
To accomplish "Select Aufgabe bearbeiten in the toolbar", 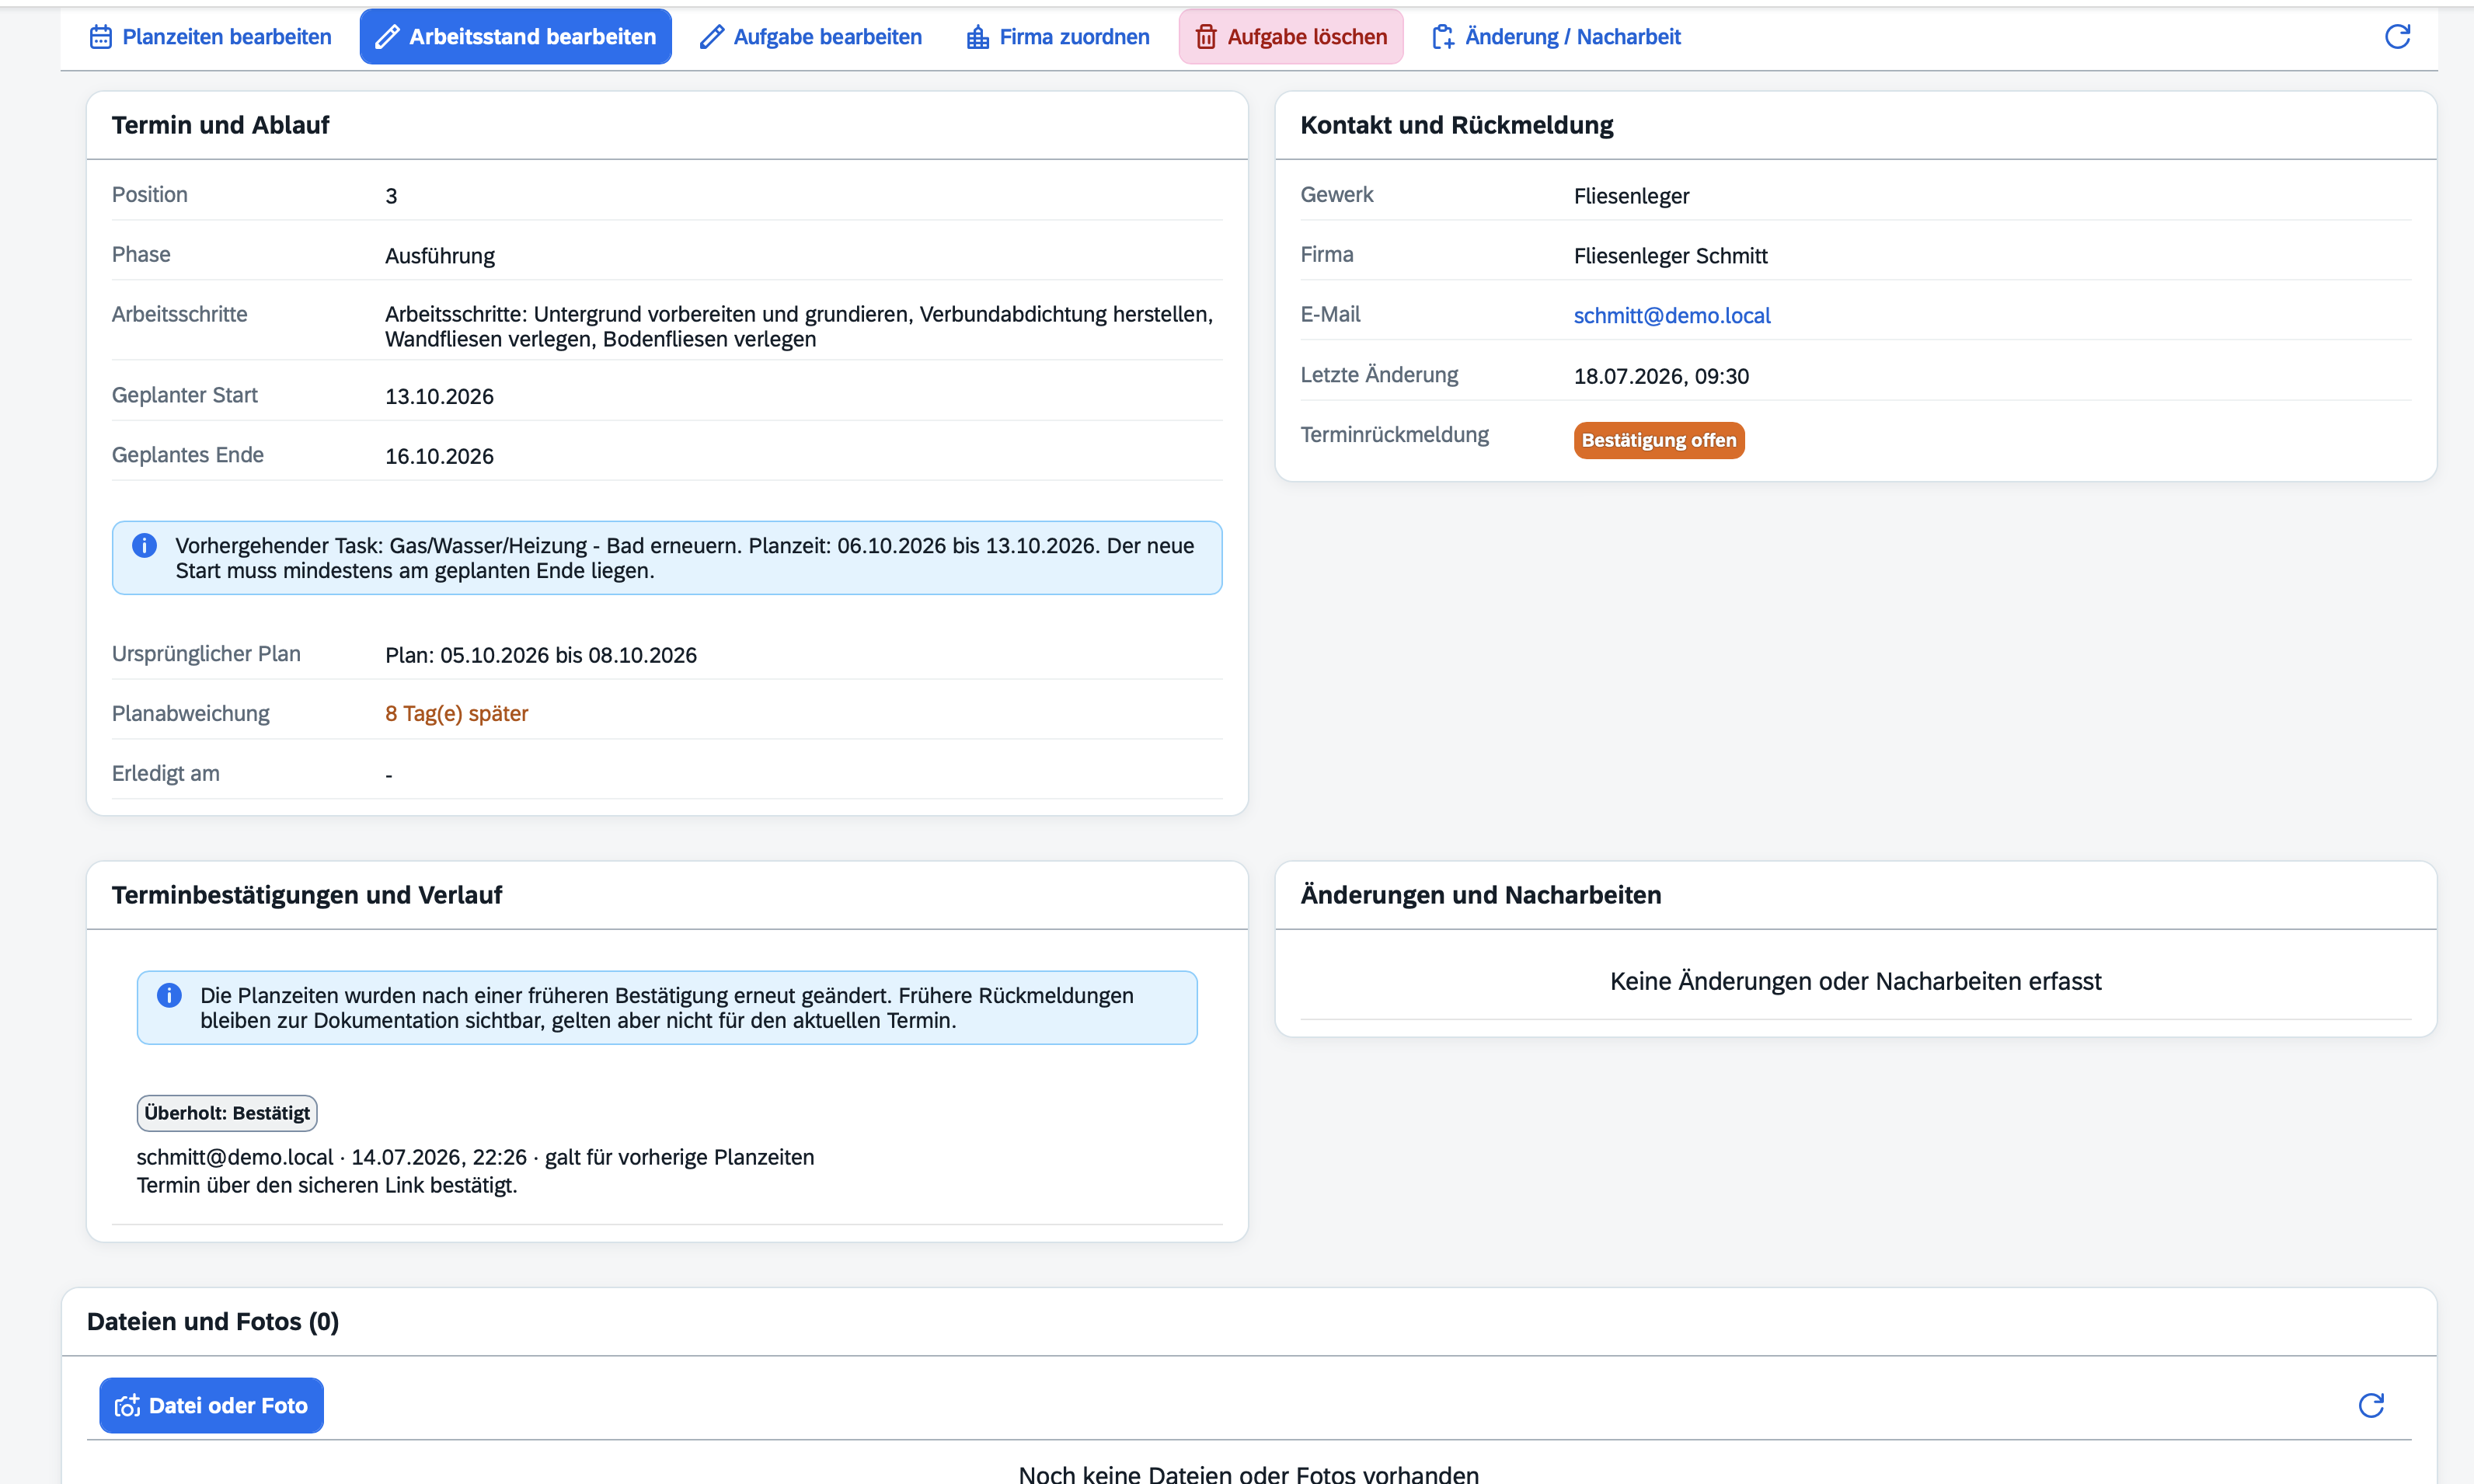I will 811,37.
